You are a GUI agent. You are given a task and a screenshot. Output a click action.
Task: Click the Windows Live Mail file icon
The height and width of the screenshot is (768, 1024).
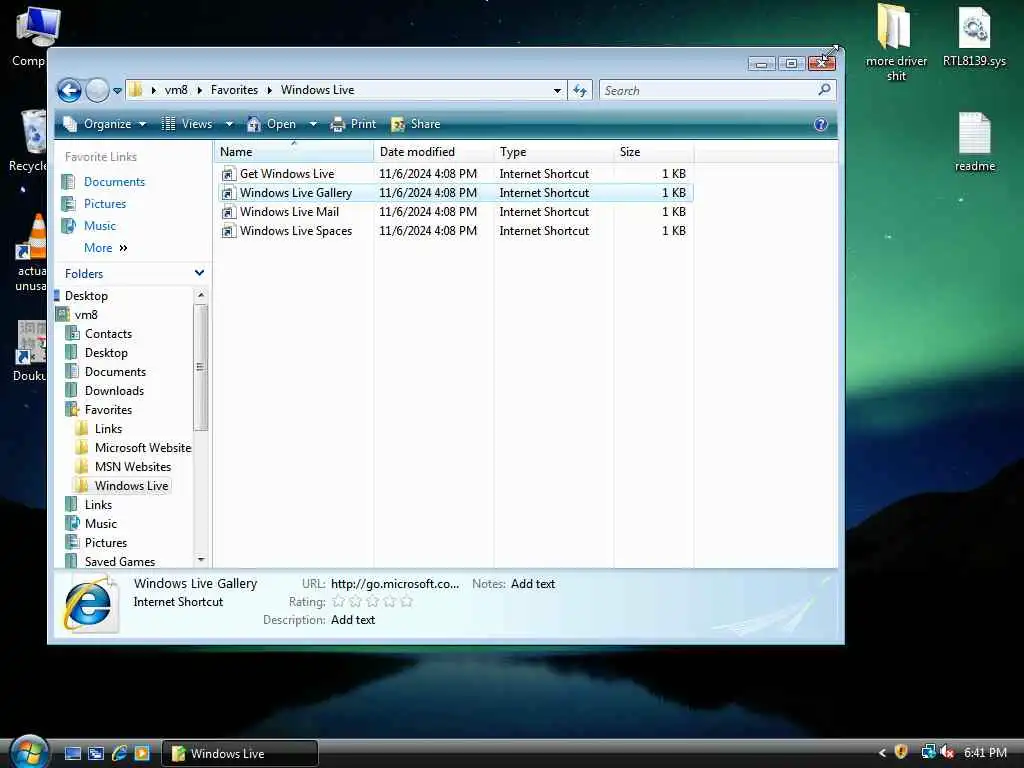coord(228,212)
